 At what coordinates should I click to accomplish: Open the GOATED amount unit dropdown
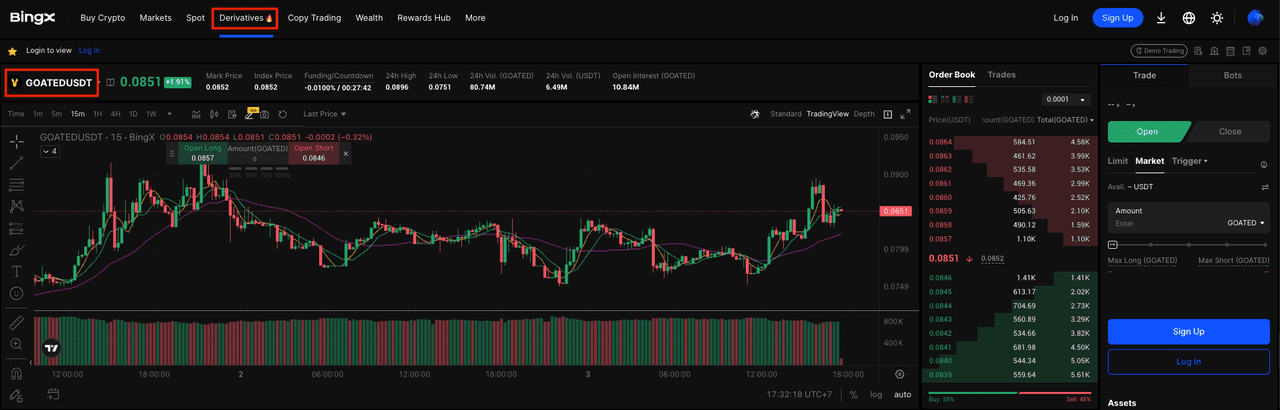(1246, 223)
